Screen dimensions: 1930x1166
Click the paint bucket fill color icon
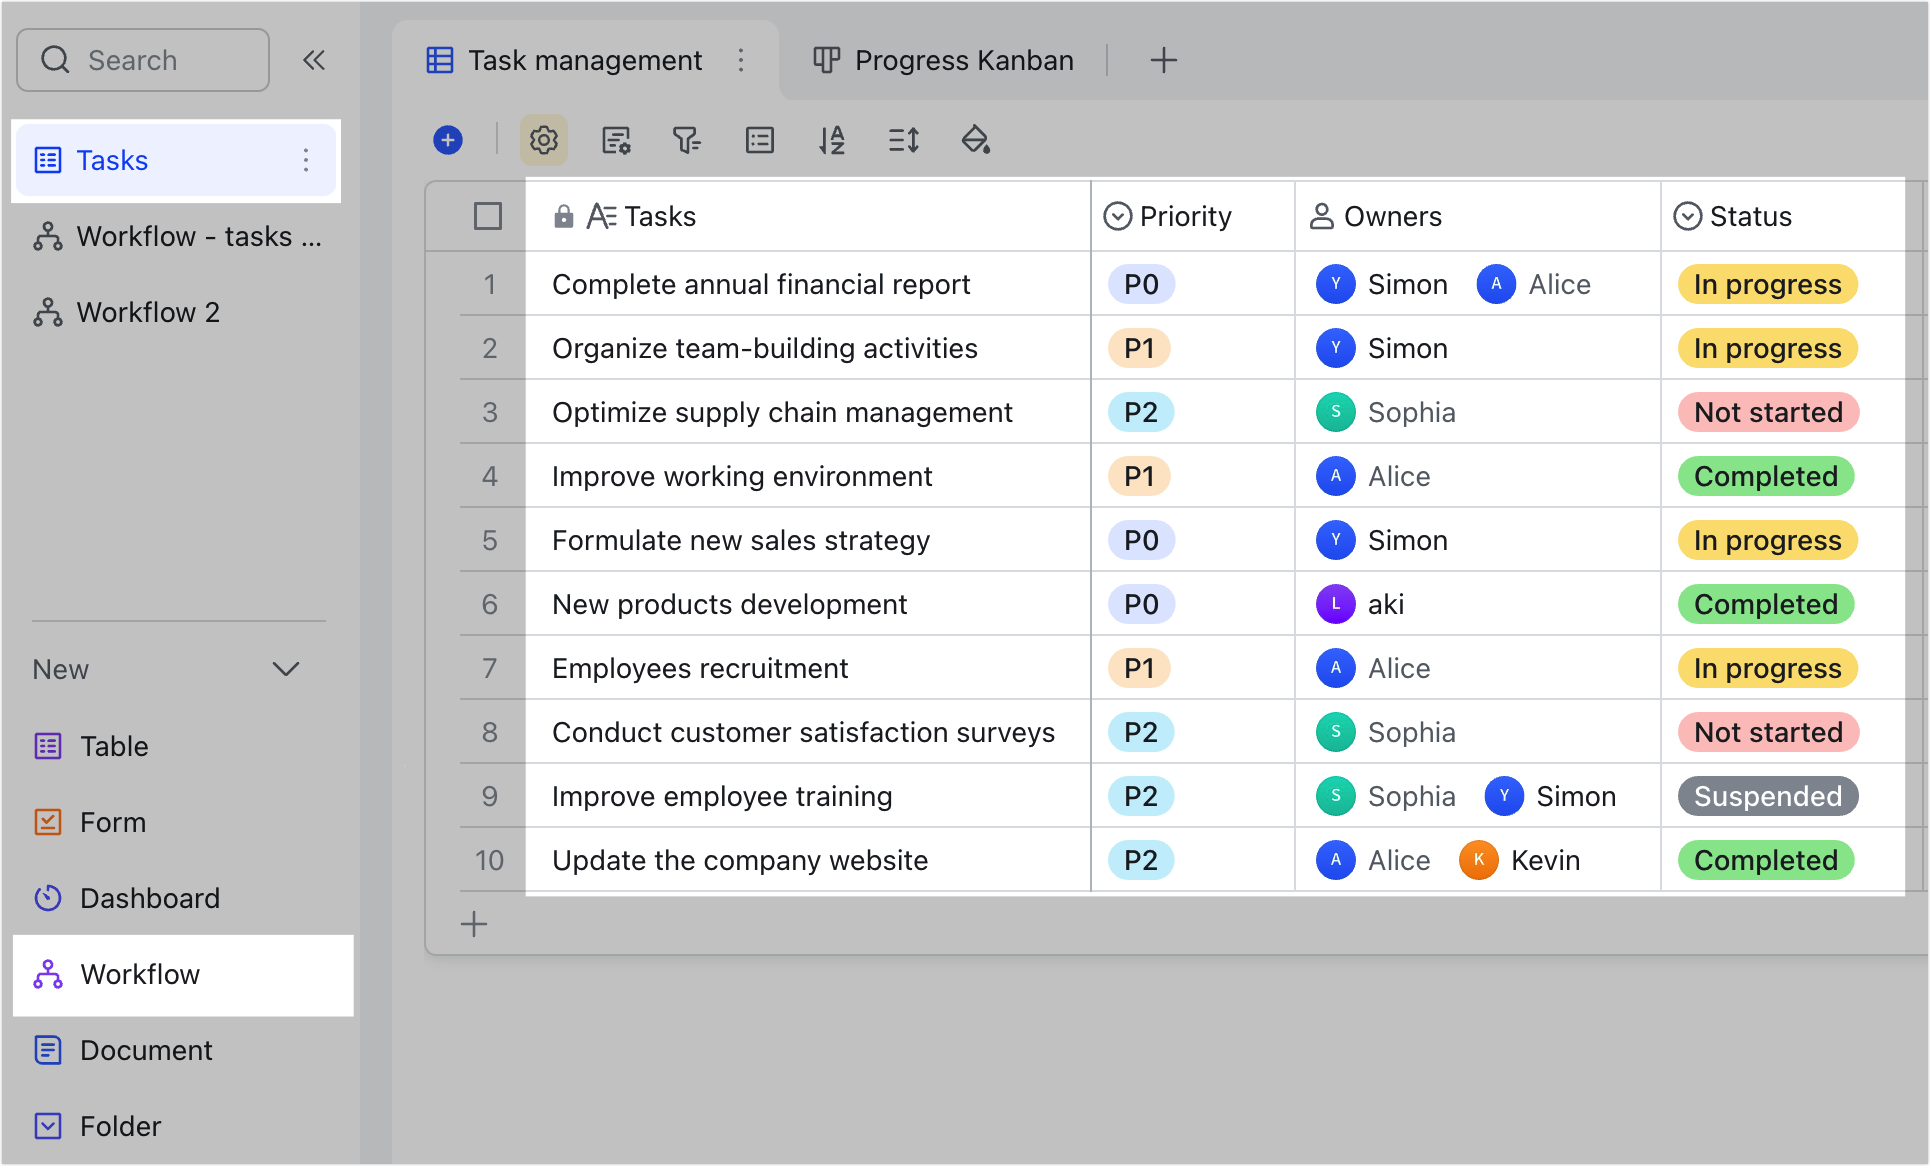pyautogui.click(x=976, y=140)
